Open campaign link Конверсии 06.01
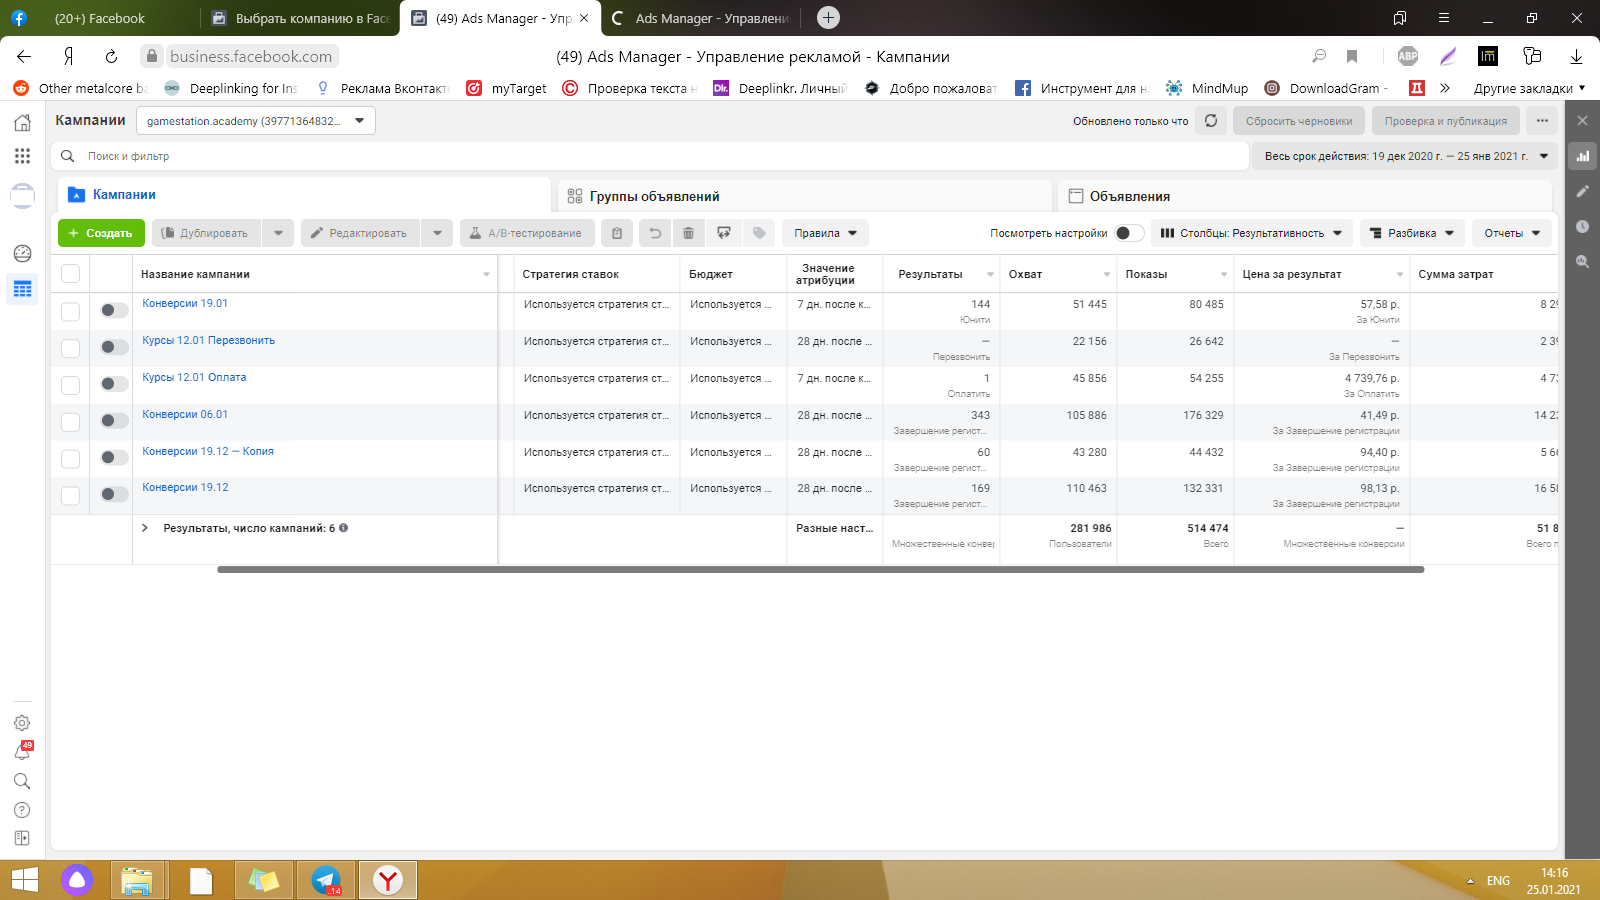Viewport: 1600px width, 900px height. 185,414
